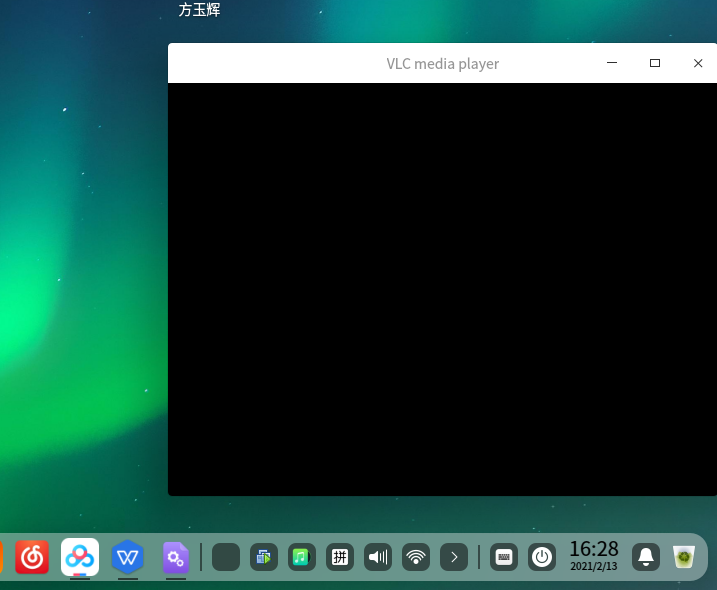
Task: Click the VLC video display area
Action: coord(442,289)
